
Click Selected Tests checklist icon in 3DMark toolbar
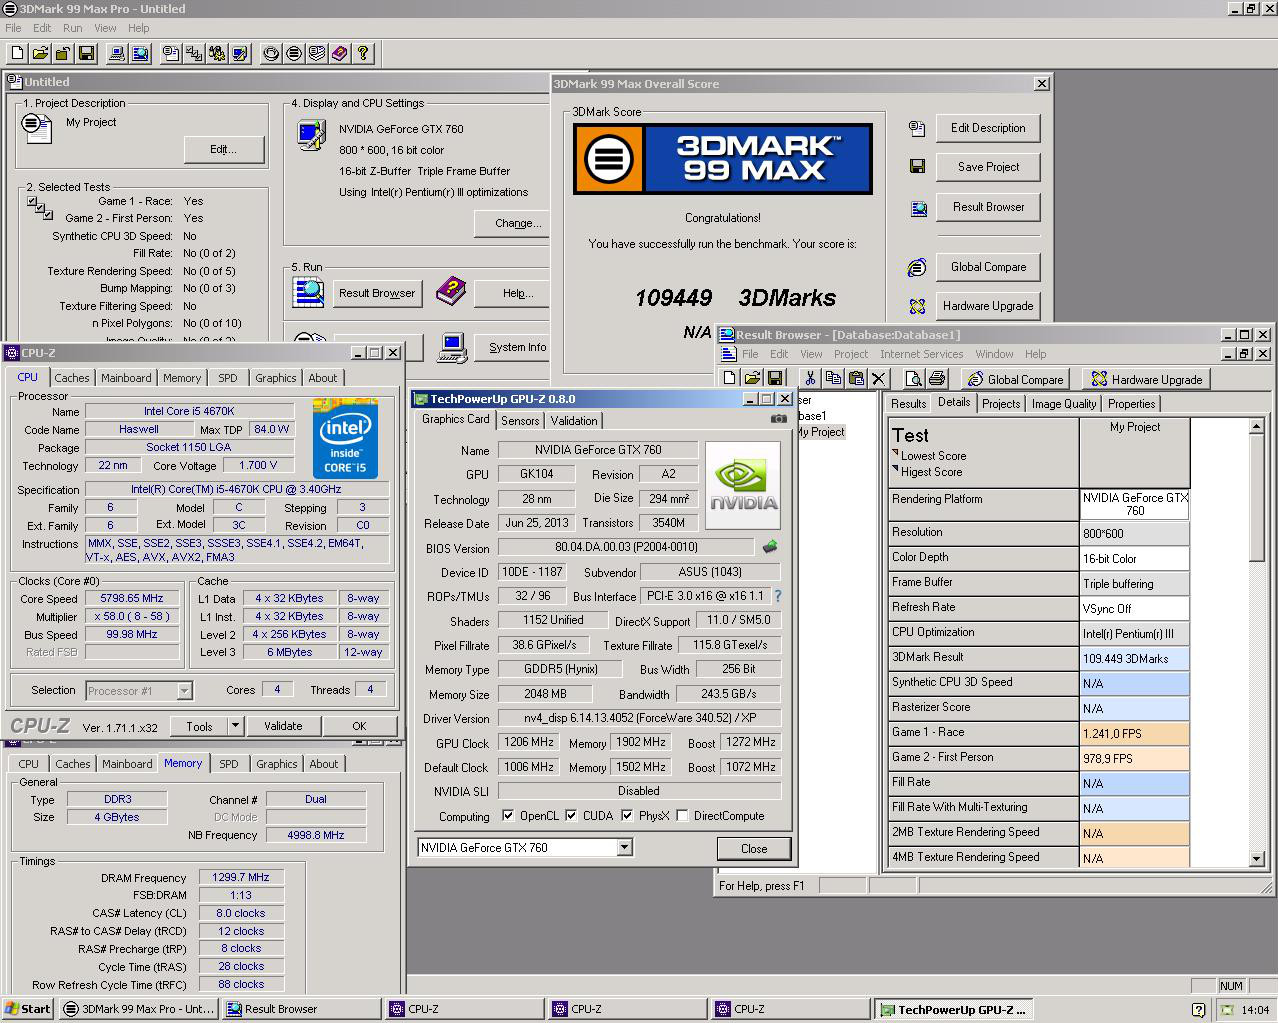point(194,53)
